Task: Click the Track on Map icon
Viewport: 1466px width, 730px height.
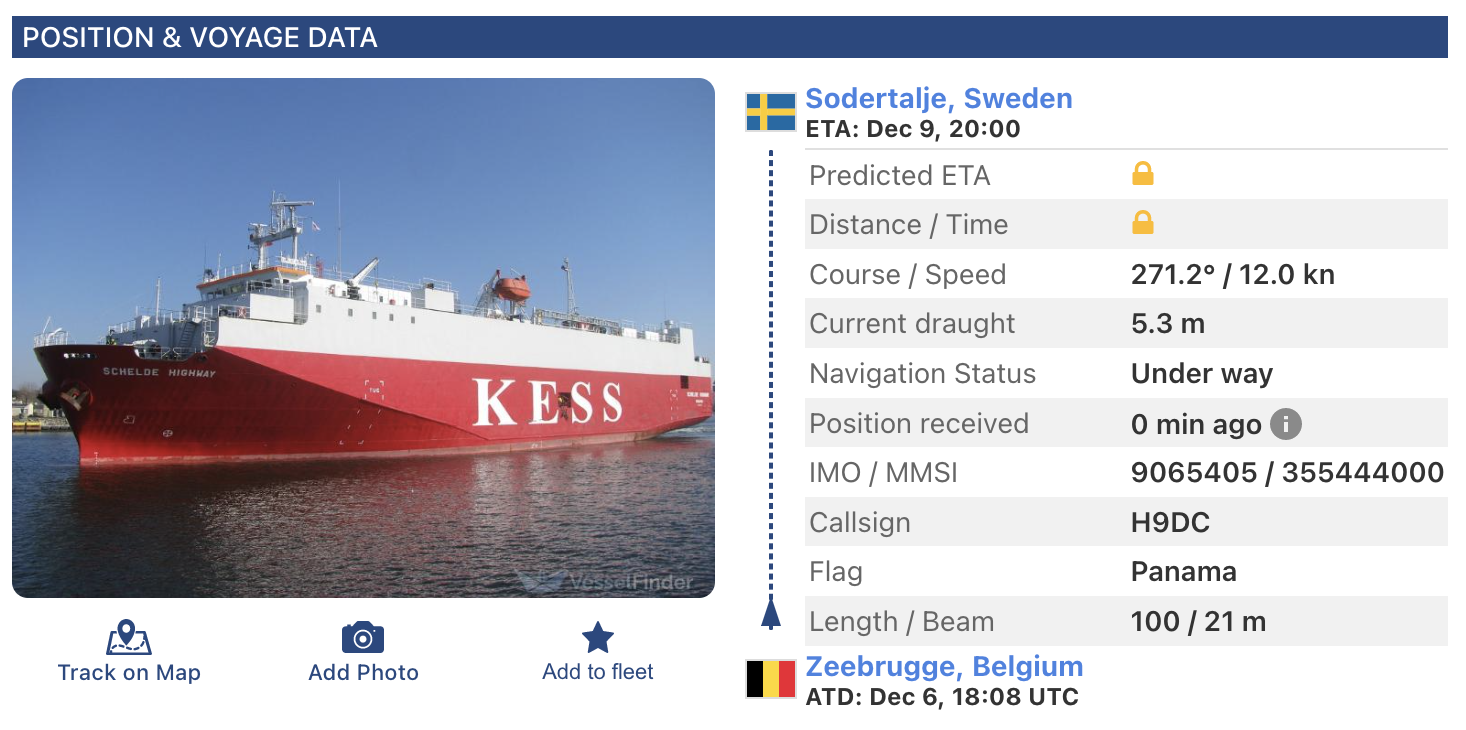Action: (128, 637)
